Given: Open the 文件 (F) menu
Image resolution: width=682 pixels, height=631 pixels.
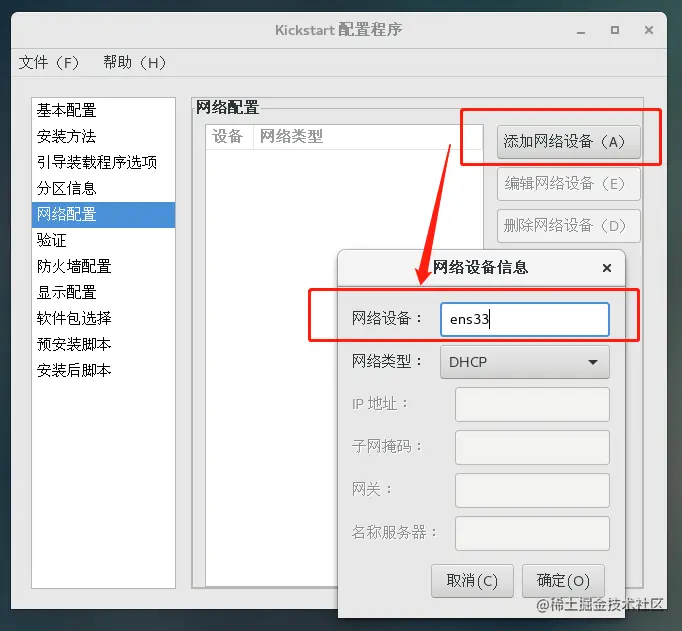Looking at the screenshot, I should click(x=48, y=63).
